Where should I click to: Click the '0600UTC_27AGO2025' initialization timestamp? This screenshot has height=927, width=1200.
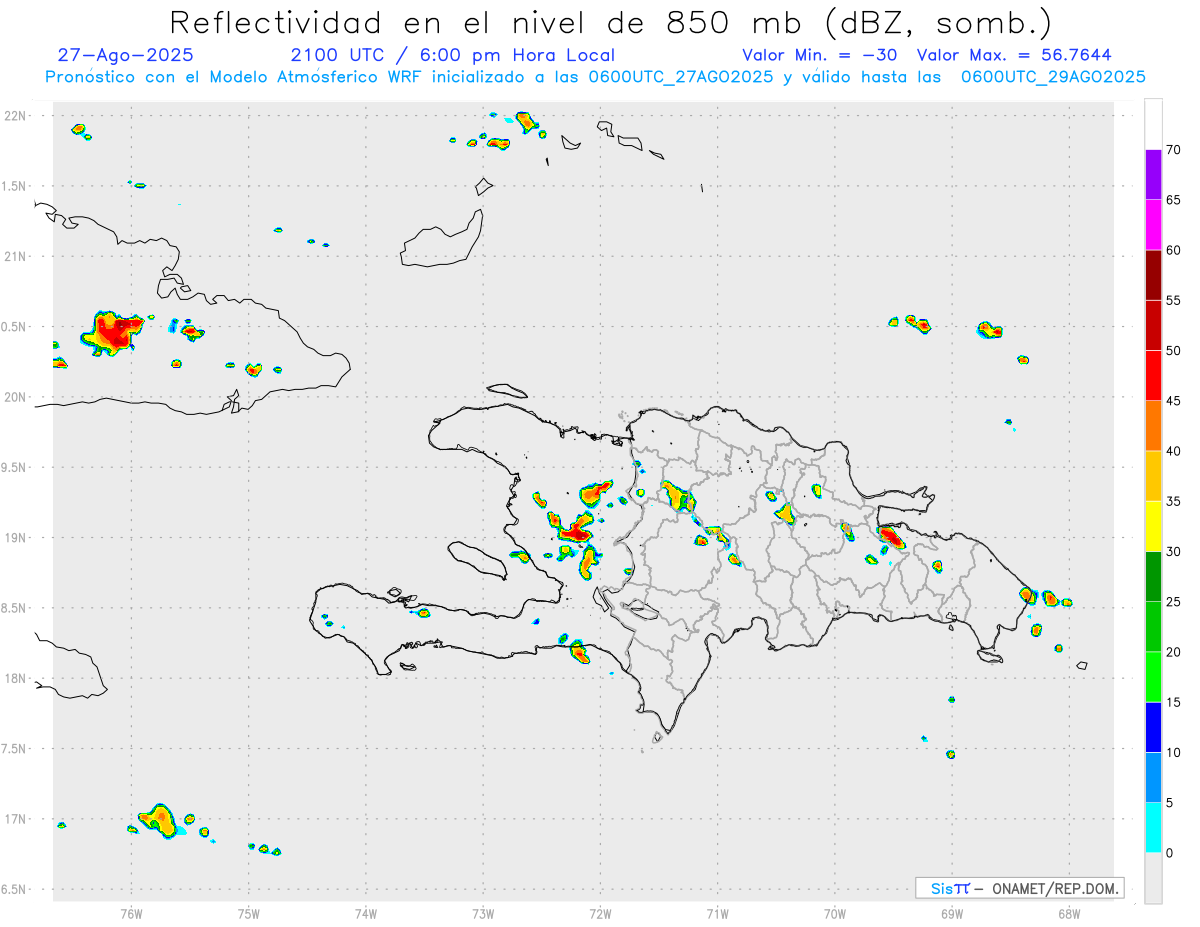click(681, 77)
